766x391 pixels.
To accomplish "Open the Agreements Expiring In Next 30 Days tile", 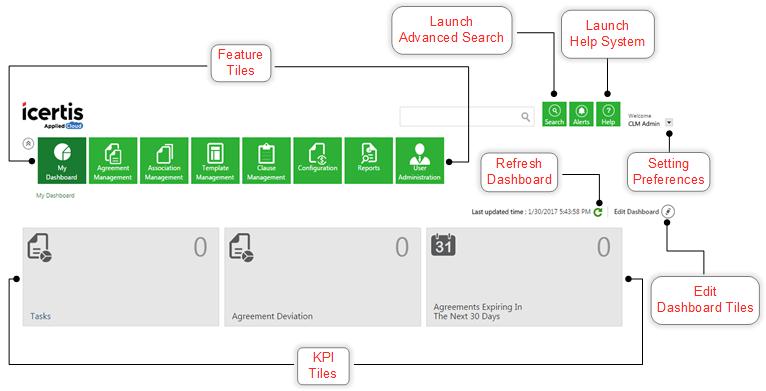I will tap(524, 277).
